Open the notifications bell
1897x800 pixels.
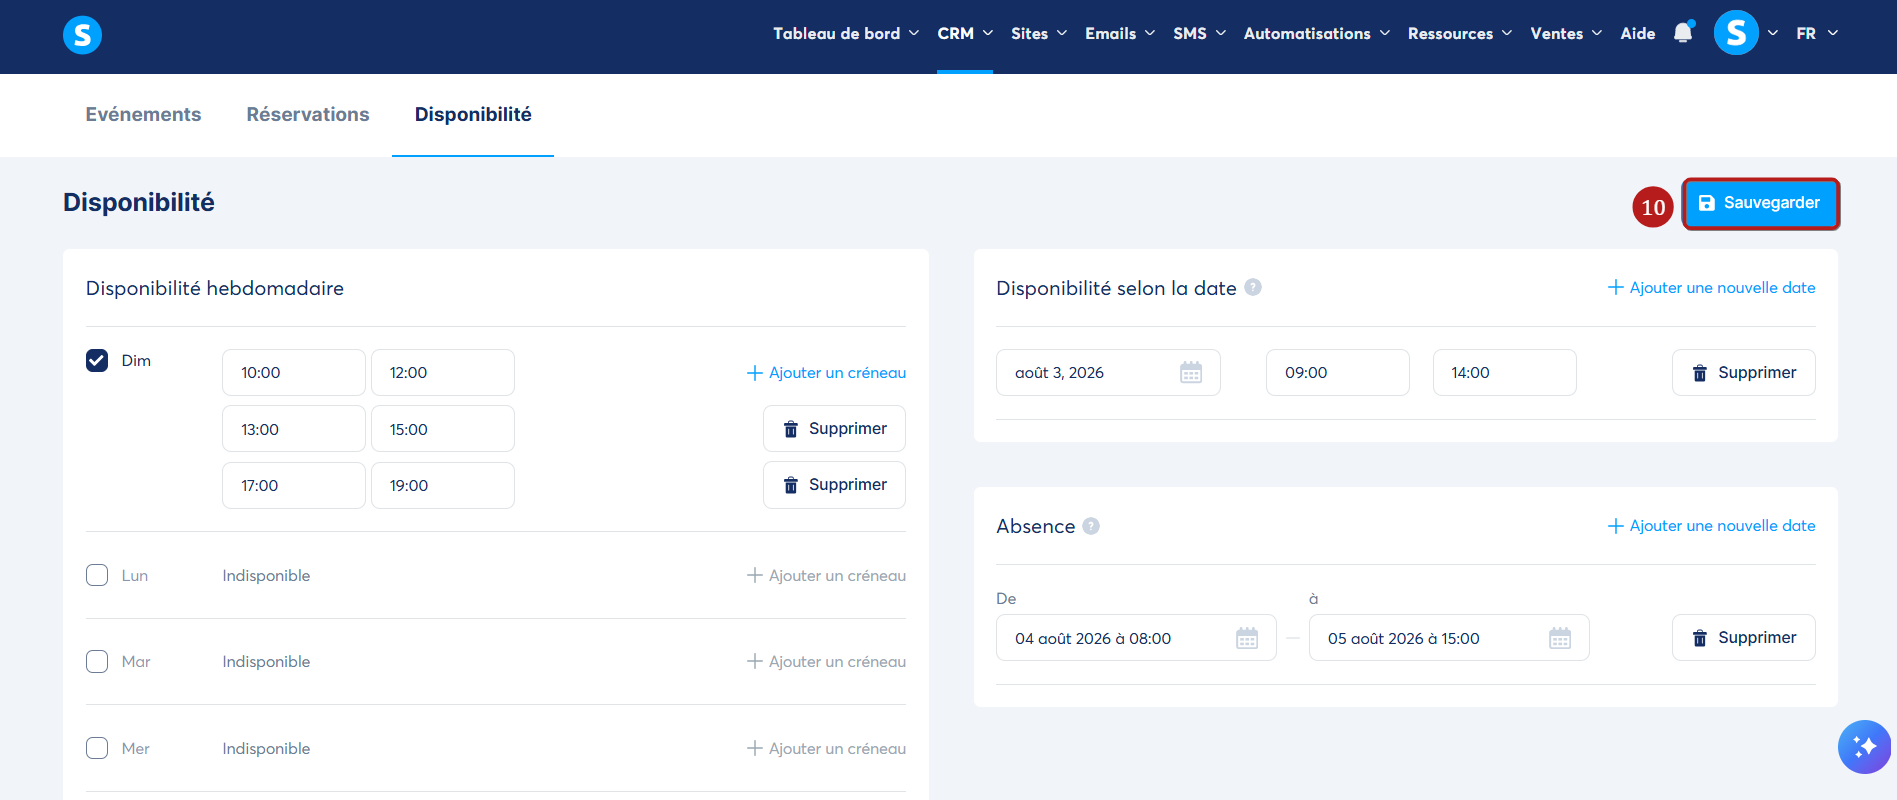point(1683,33)
